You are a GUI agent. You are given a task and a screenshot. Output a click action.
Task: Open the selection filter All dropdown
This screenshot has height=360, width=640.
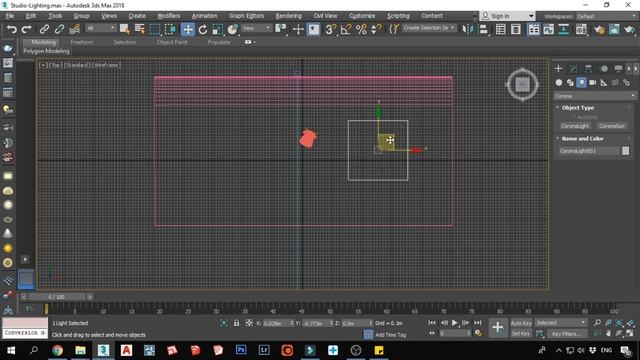101,28
